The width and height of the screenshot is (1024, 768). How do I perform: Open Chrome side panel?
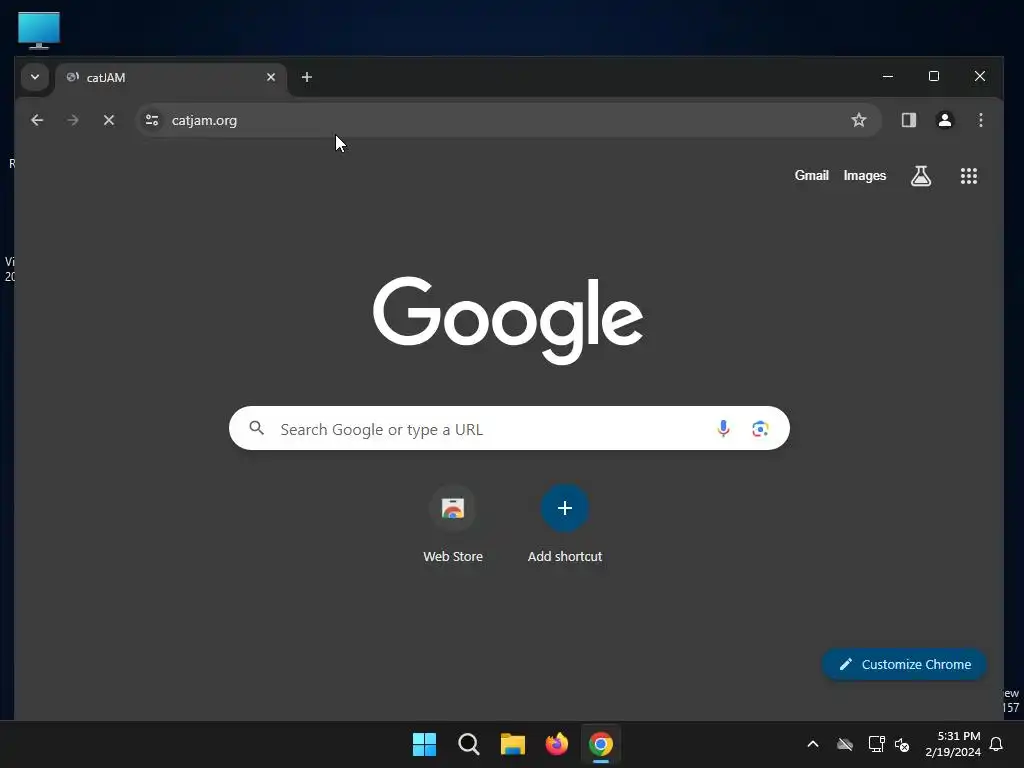[x=909, y=120]
